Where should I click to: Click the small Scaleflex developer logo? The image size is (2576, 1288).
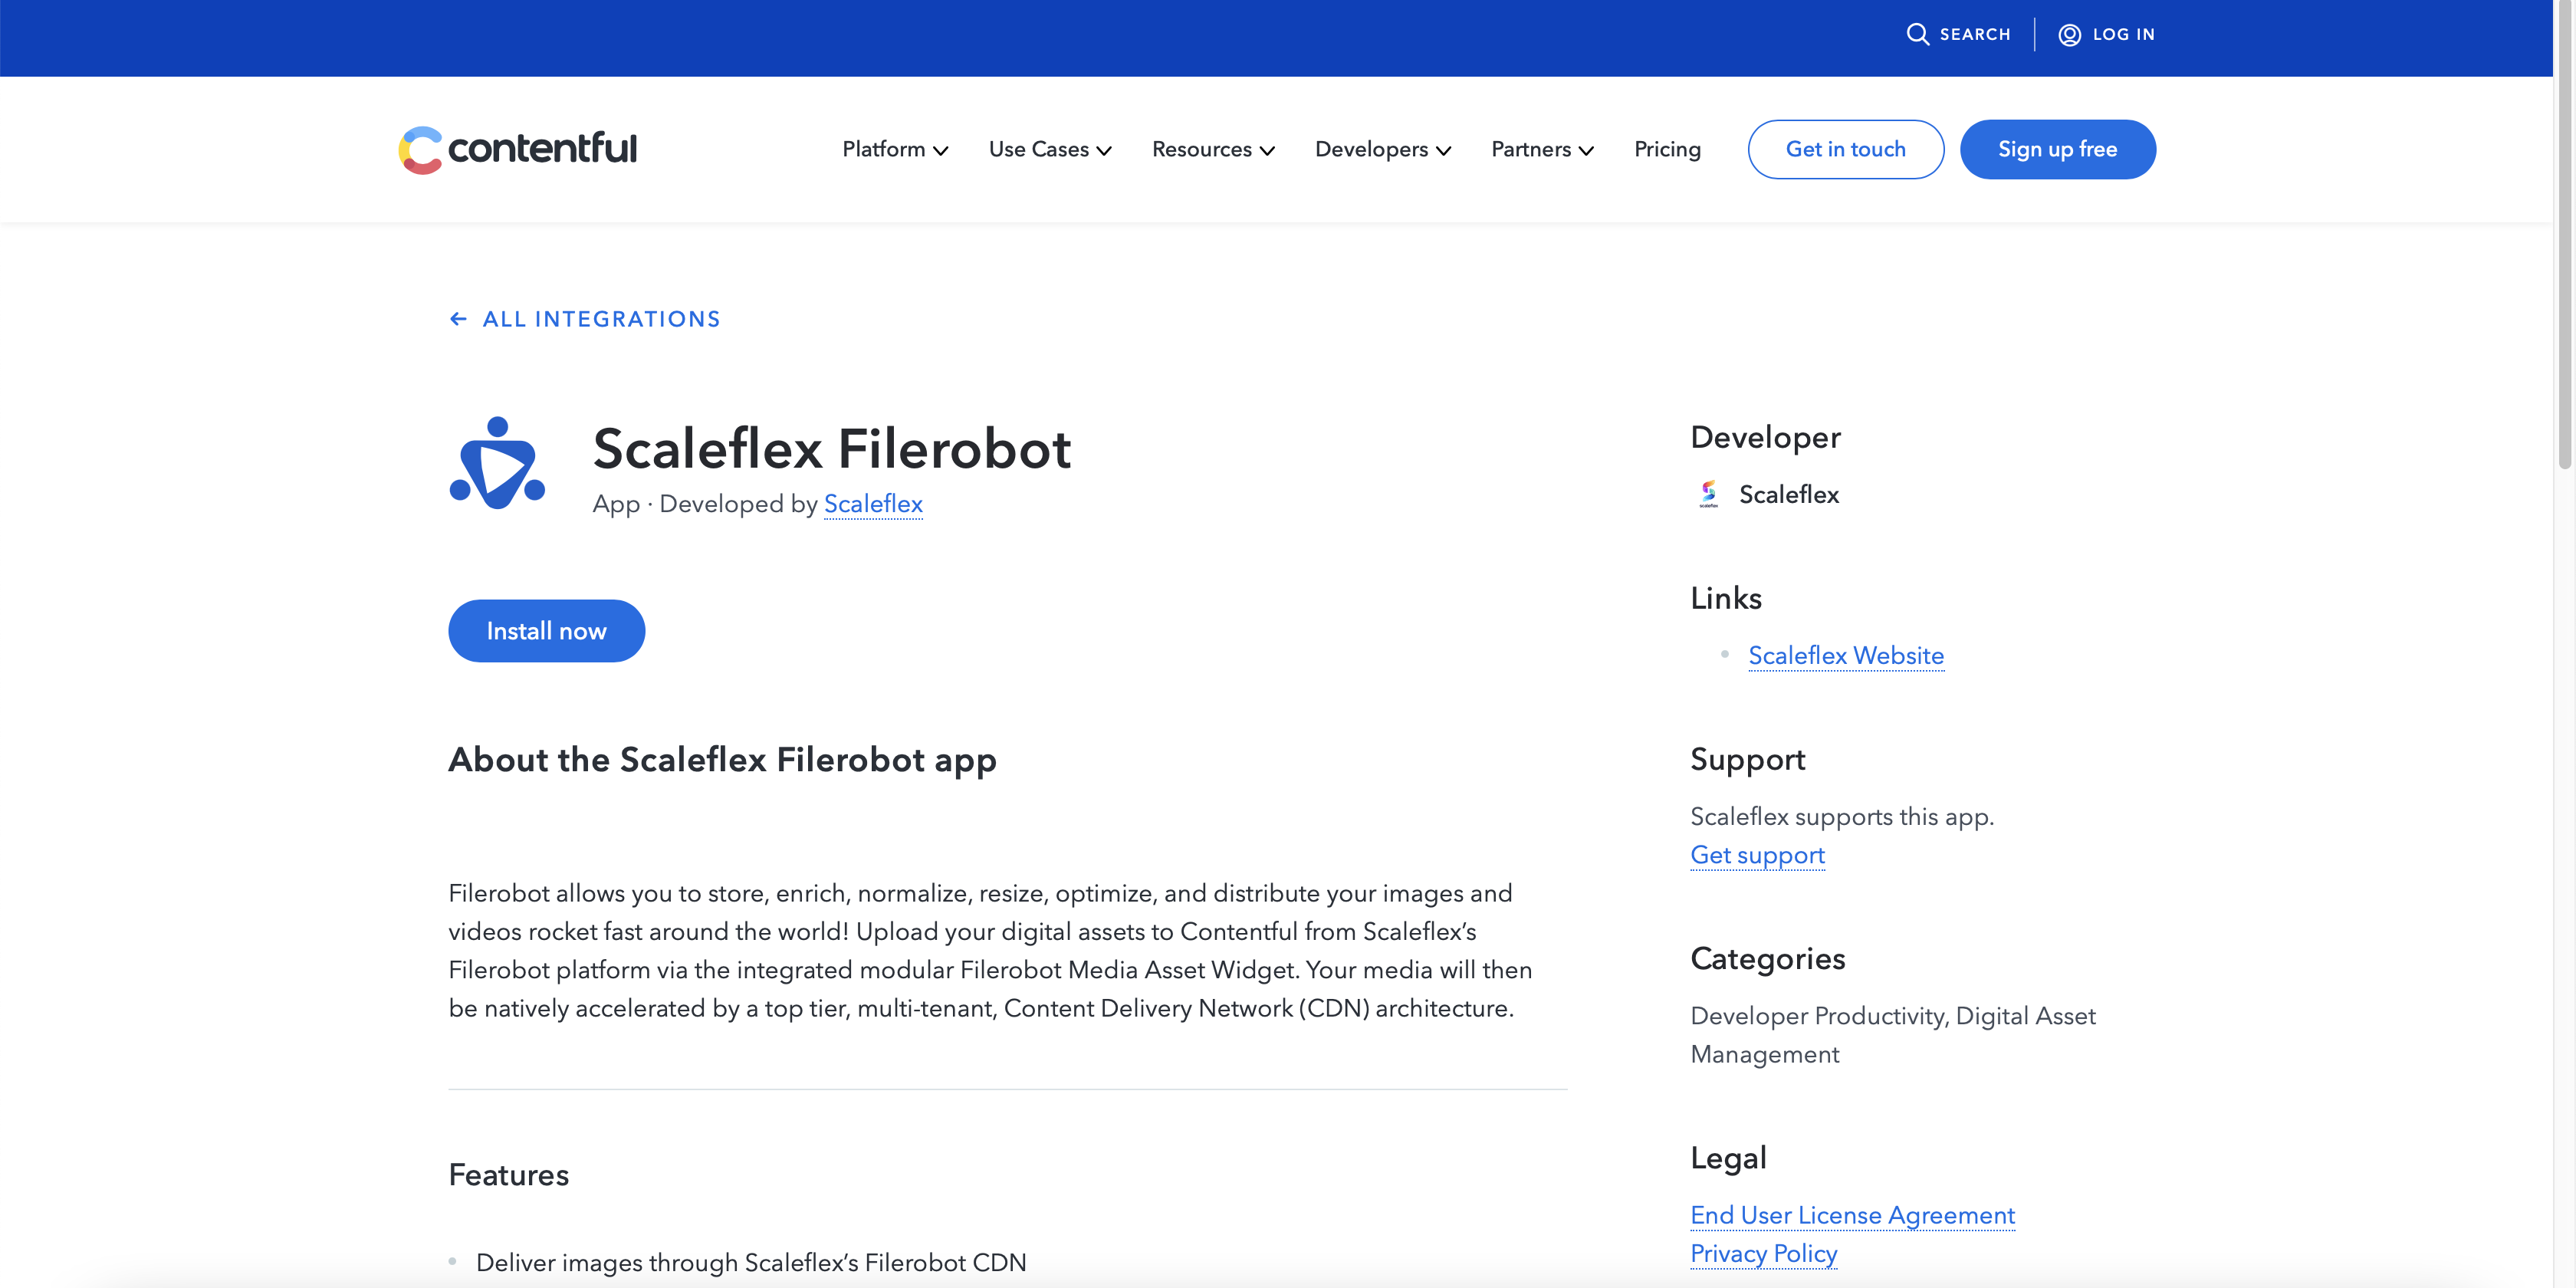pyautogui.click(x=1709, y=494)
